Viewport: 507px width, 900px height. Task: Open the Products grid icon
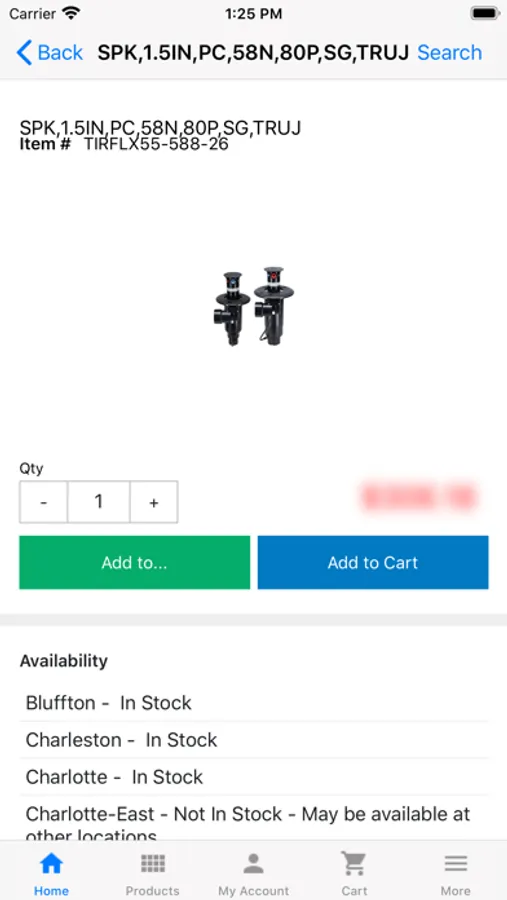[x=153, y=863]
